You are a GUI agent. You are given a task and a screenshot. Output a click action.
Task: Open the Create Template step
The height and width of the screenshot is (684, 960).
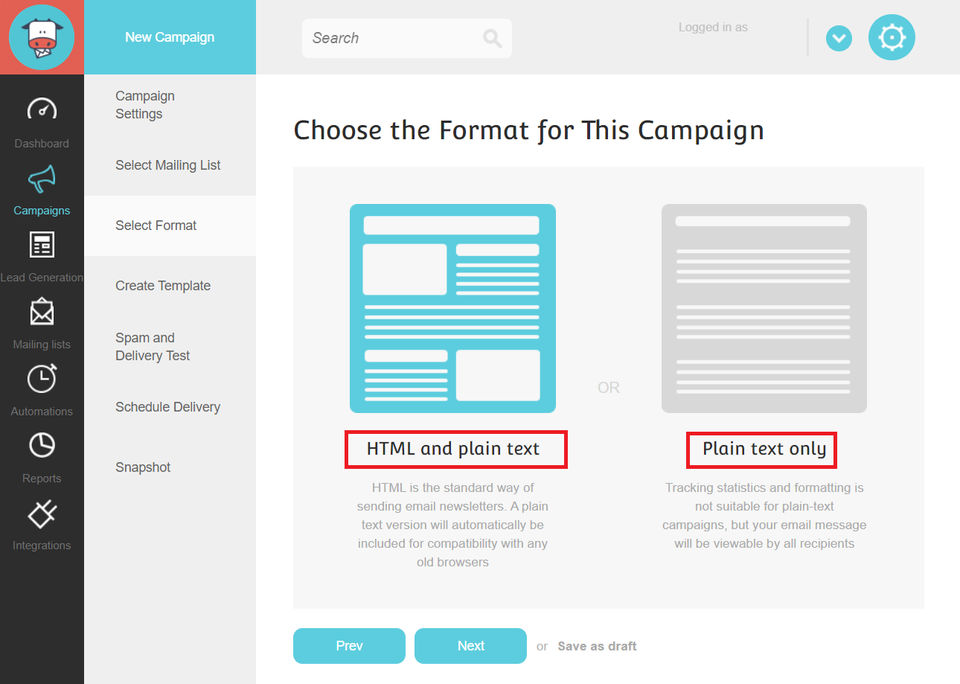pos(163,285)
